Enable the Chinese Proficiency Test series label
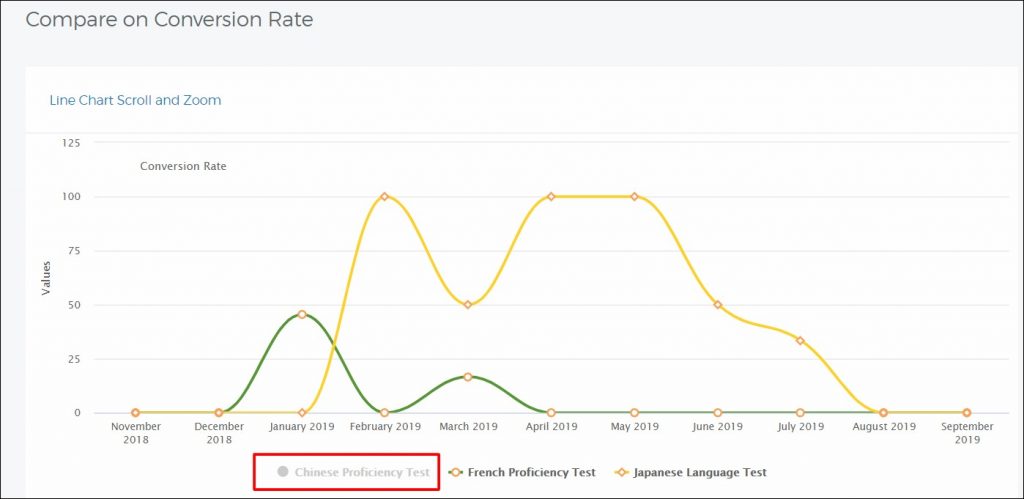Screen dimensions: 1024x499 tap(361, 472)
